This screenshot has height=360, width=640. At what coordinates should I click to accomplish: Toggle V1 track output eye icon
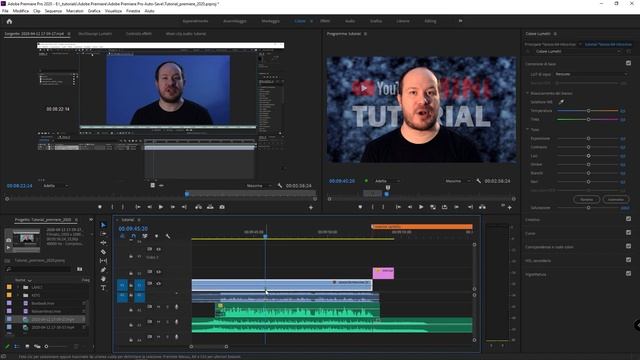point(158,283)
